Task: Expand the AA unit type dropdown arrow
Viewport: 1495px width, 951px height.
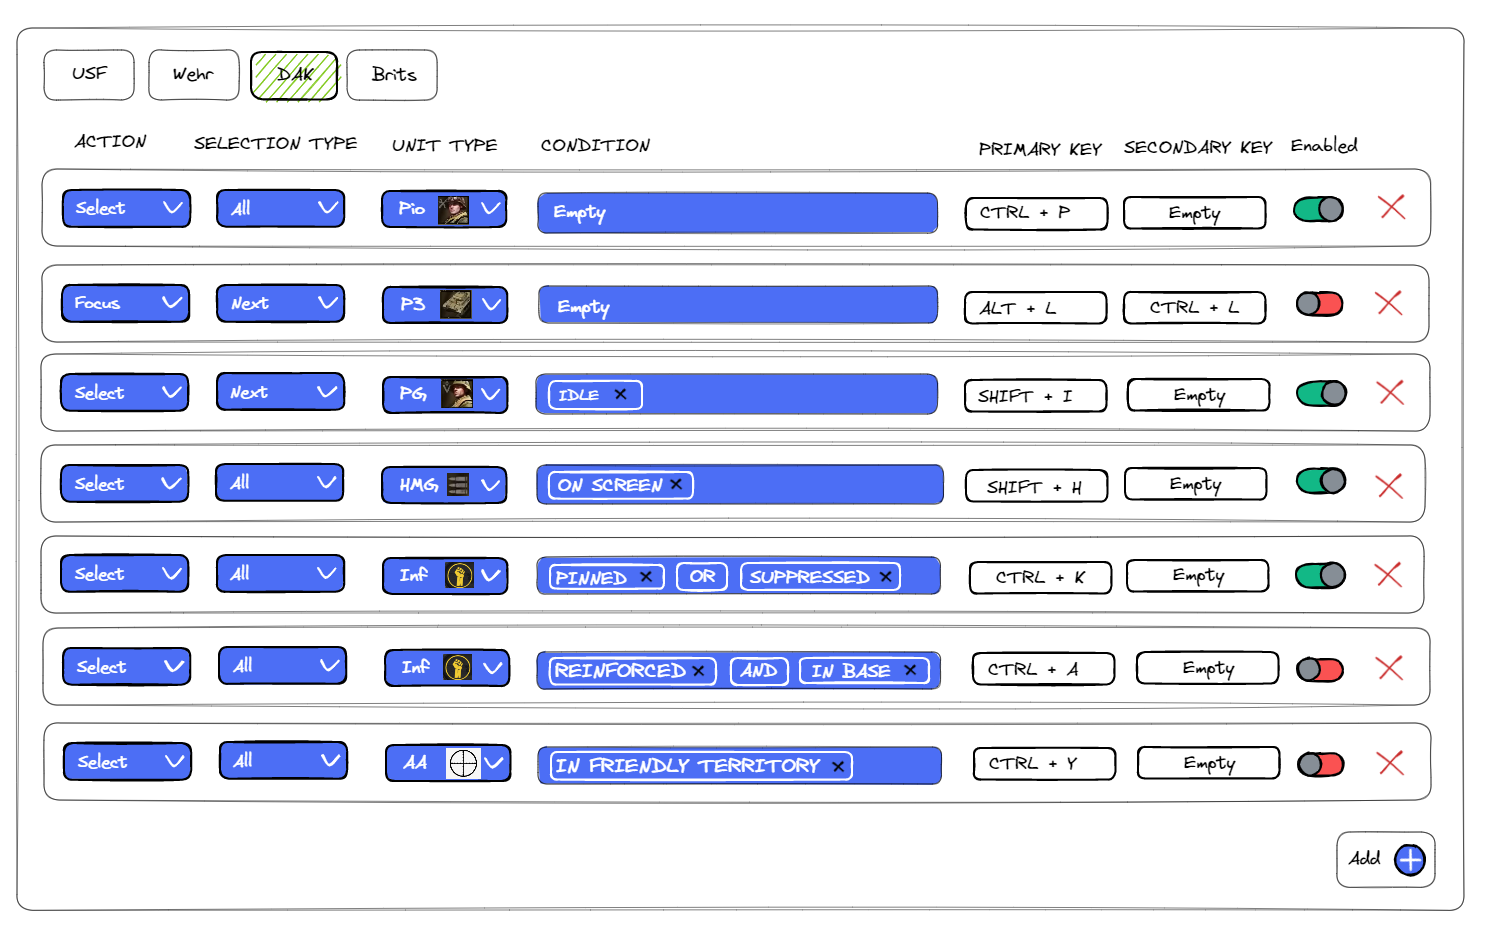Action: click(494, 764)
